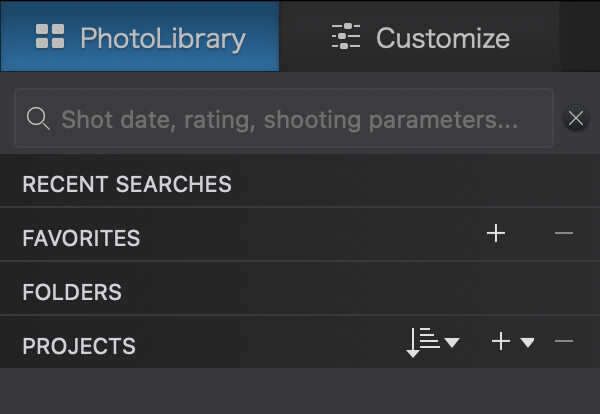Clear the search with the X button
The height and width of the screenshot is (414, 600).
coord(576,119)
